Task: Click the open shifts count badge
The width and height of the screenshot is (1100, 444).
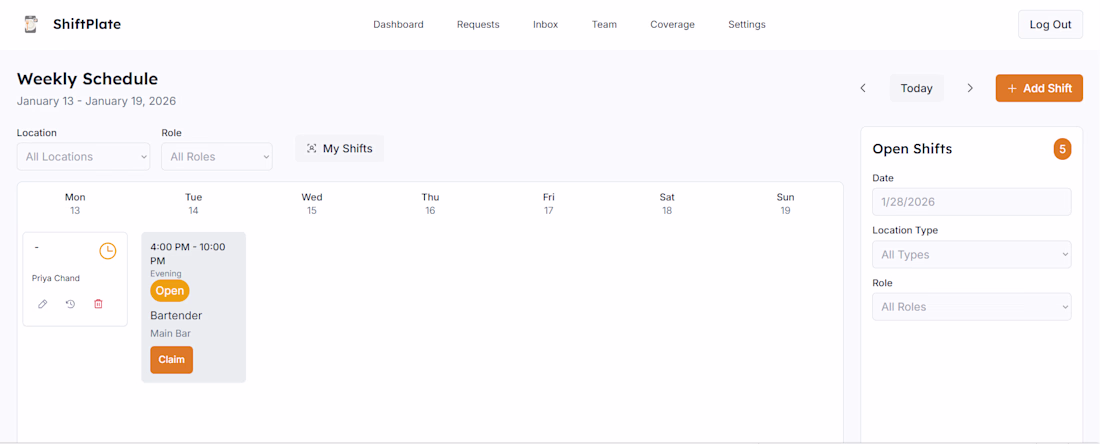Action: point(1062,149)
